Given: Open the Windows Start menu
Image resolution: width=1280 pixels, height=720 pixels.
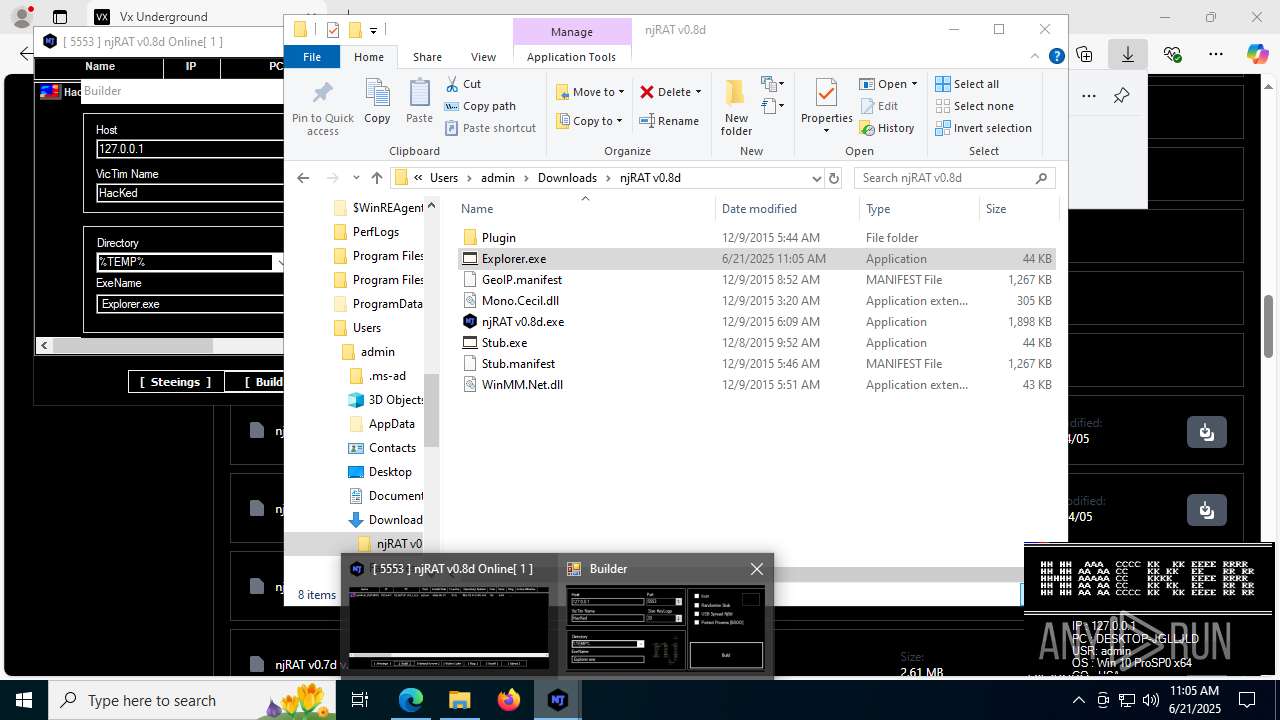Looking at the screenshot, I should click(x=23, y=700).
